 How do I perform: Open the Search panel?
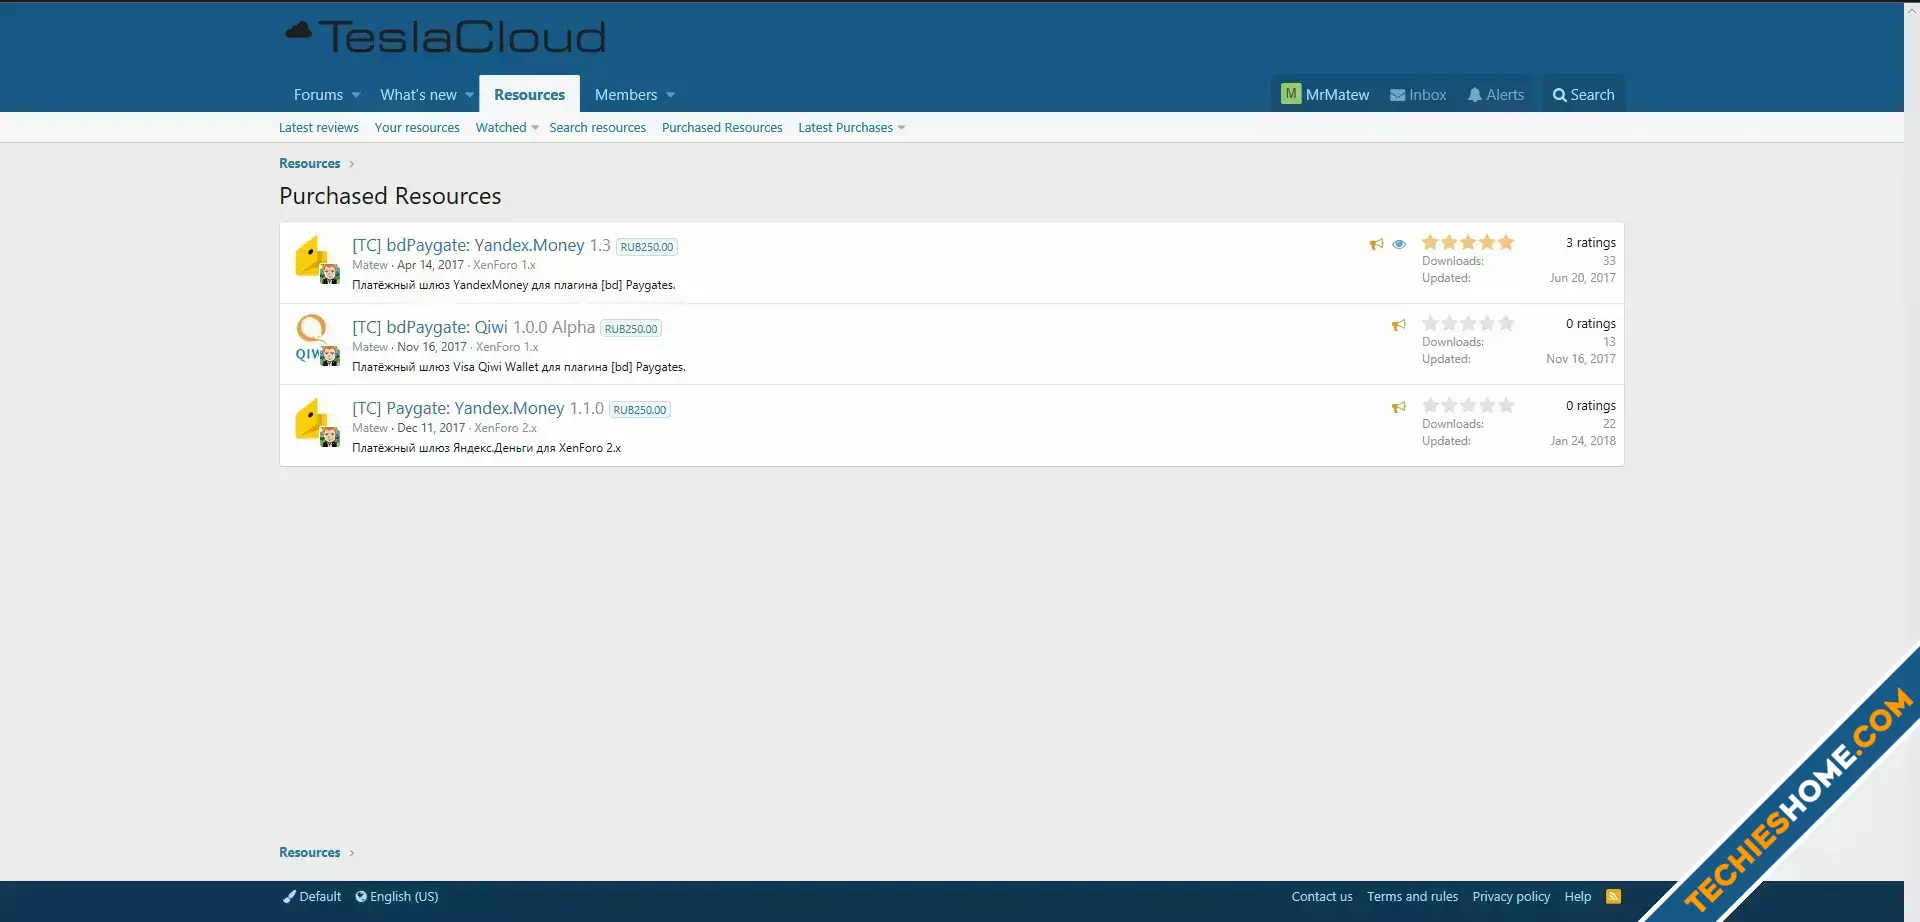1583,95
